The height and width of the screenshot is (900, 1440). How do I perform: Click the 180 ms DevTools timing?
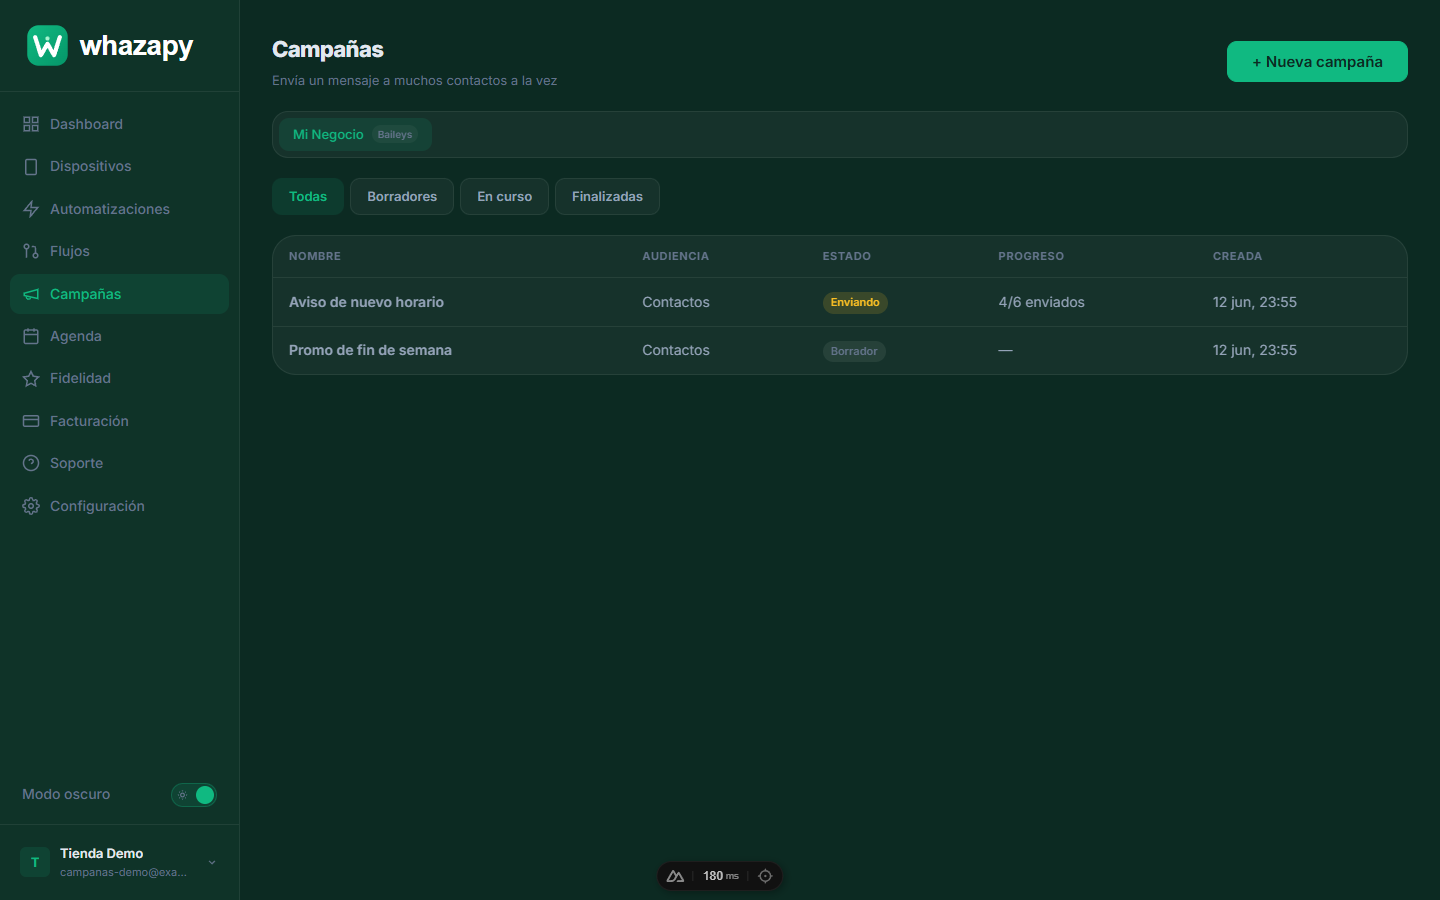point(720,876)
